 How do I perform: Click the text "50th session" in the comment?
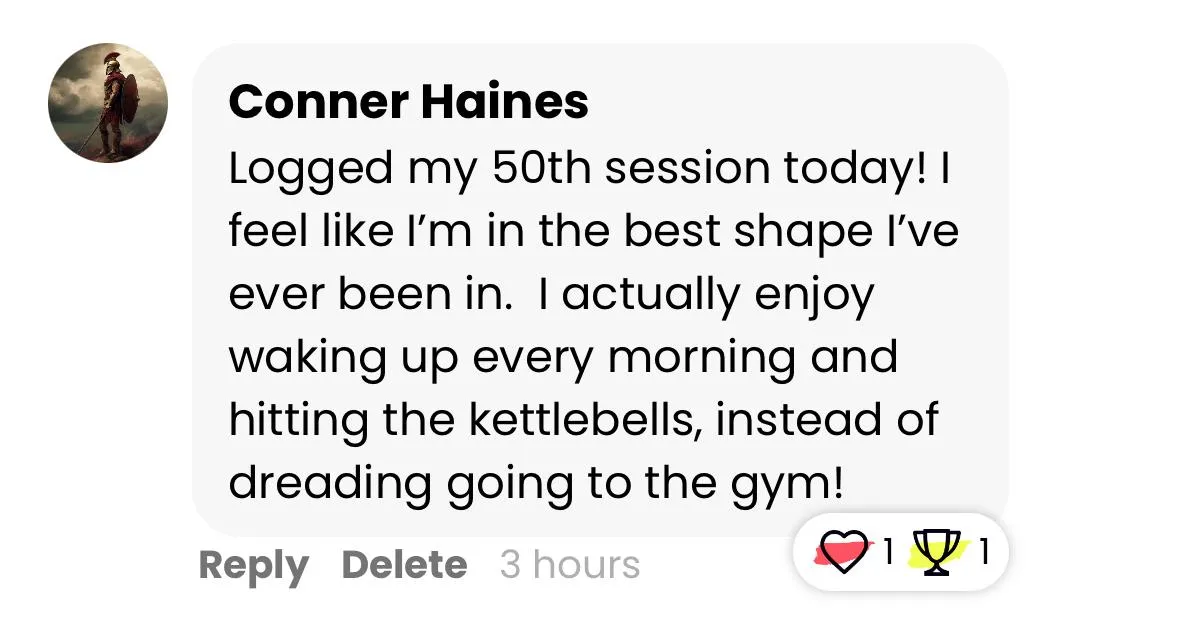[x=632, y=168]
